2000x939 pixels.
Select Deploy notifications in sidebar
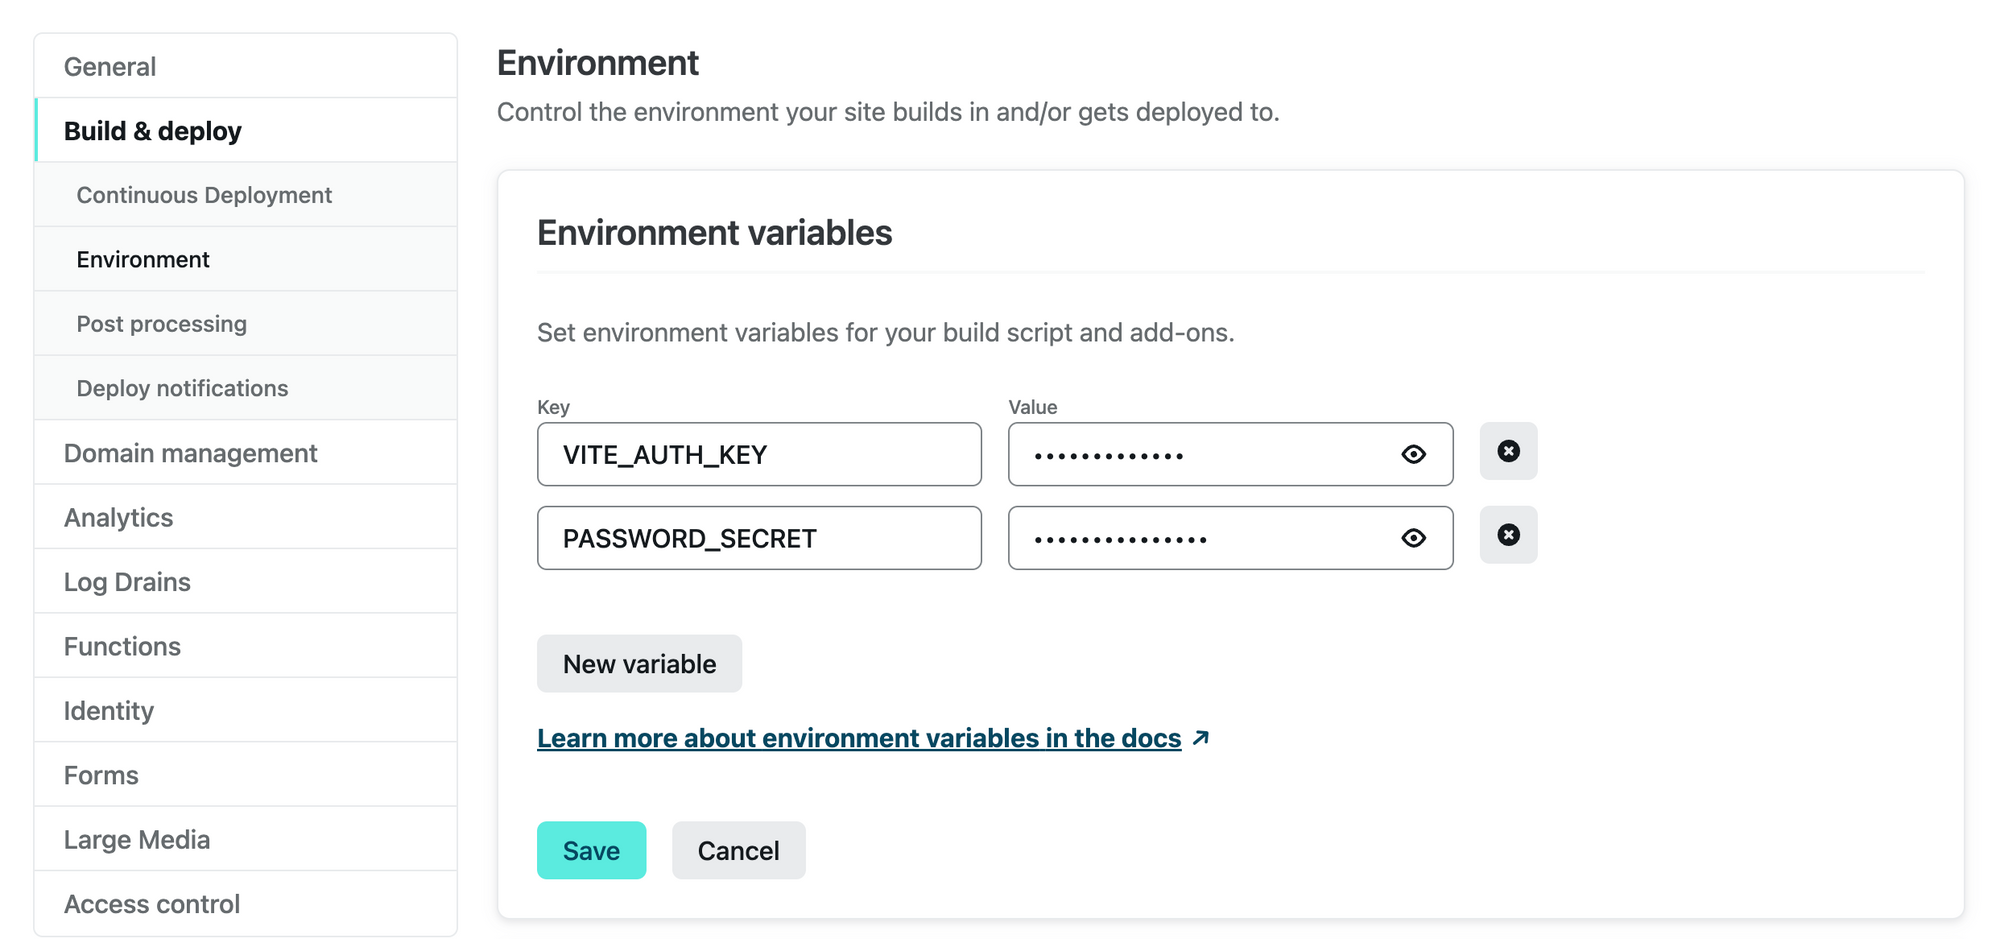point(182,389)
